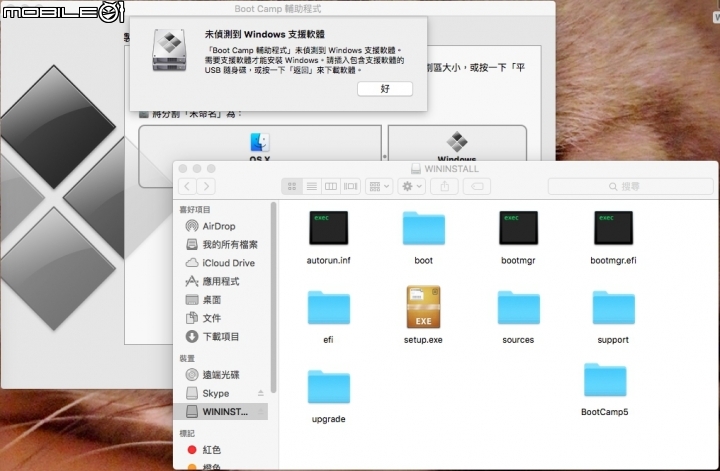720x471 pixels.
Task: Select the sources folder
Action: click(518, 307)
